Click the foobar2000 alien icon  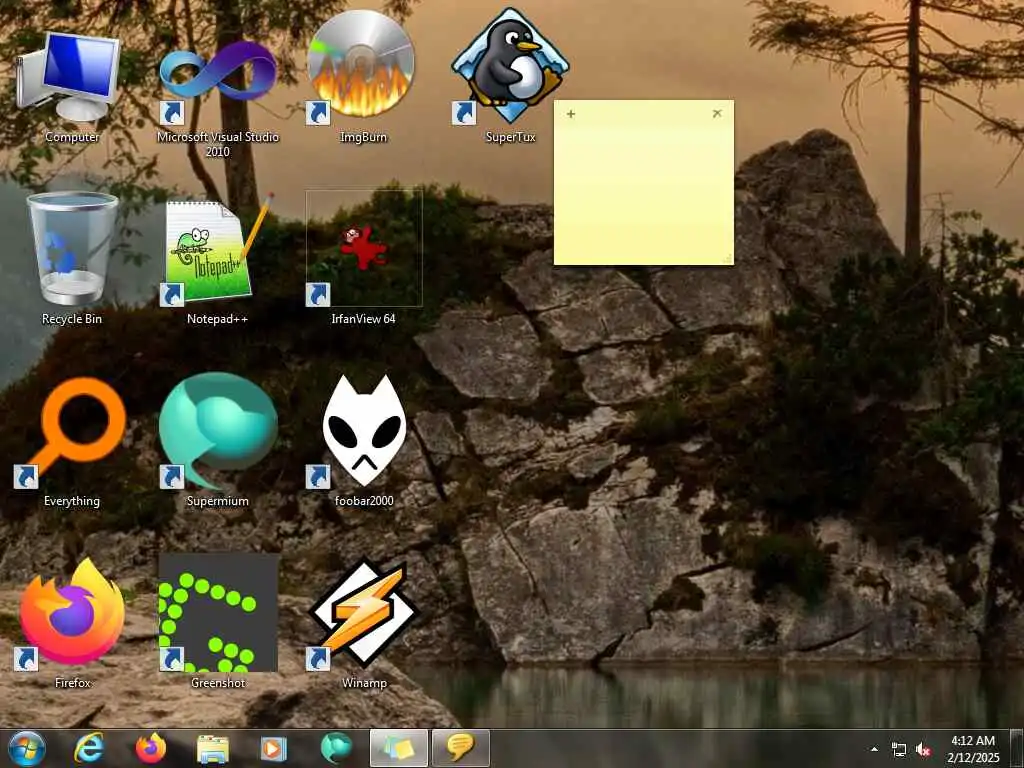(x=364, y=430)
